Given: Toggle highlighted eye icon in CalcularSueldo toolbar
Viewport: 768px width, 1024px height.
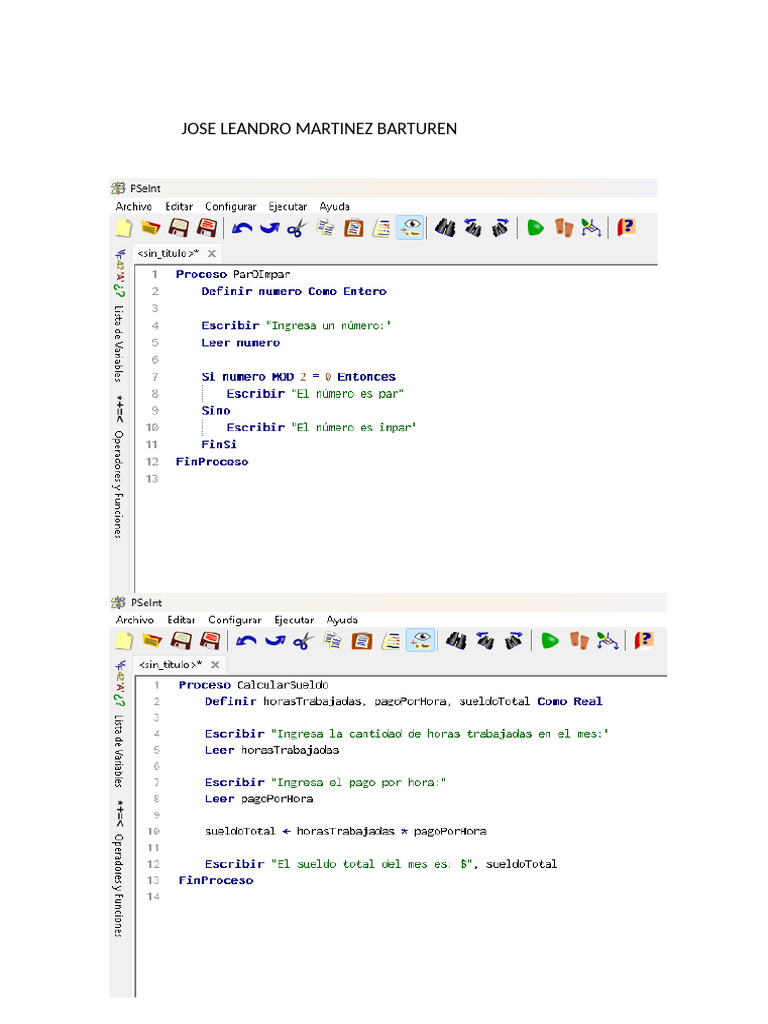Looking at the screenshot, I should pos(420,640).
